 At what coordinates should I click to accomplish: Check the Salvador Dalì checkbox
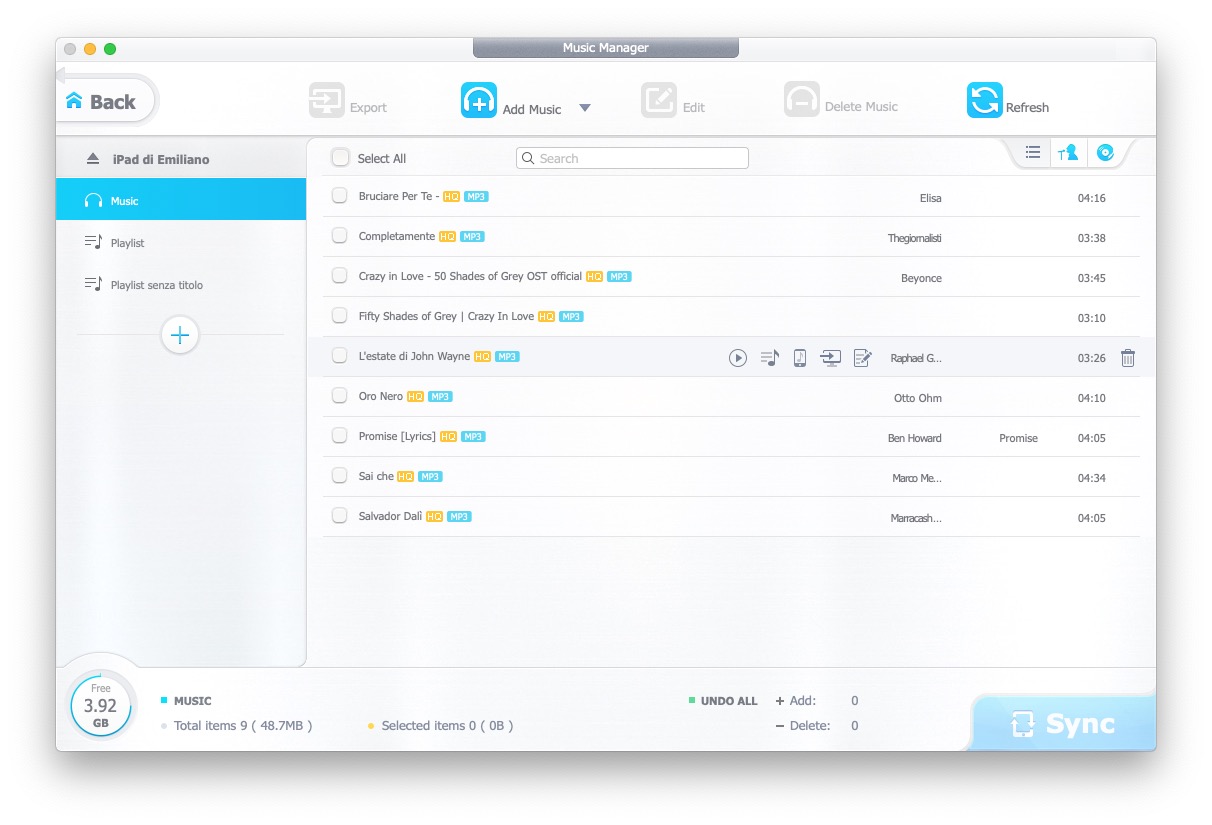(x=340, y=516)
